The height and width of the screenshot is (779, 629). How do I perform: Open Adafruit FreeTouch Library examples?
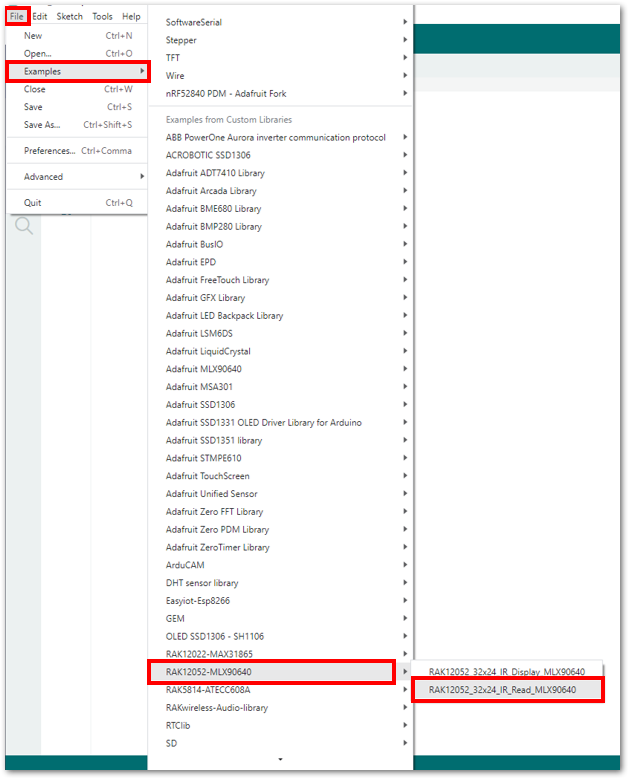(x=281, y=280)
